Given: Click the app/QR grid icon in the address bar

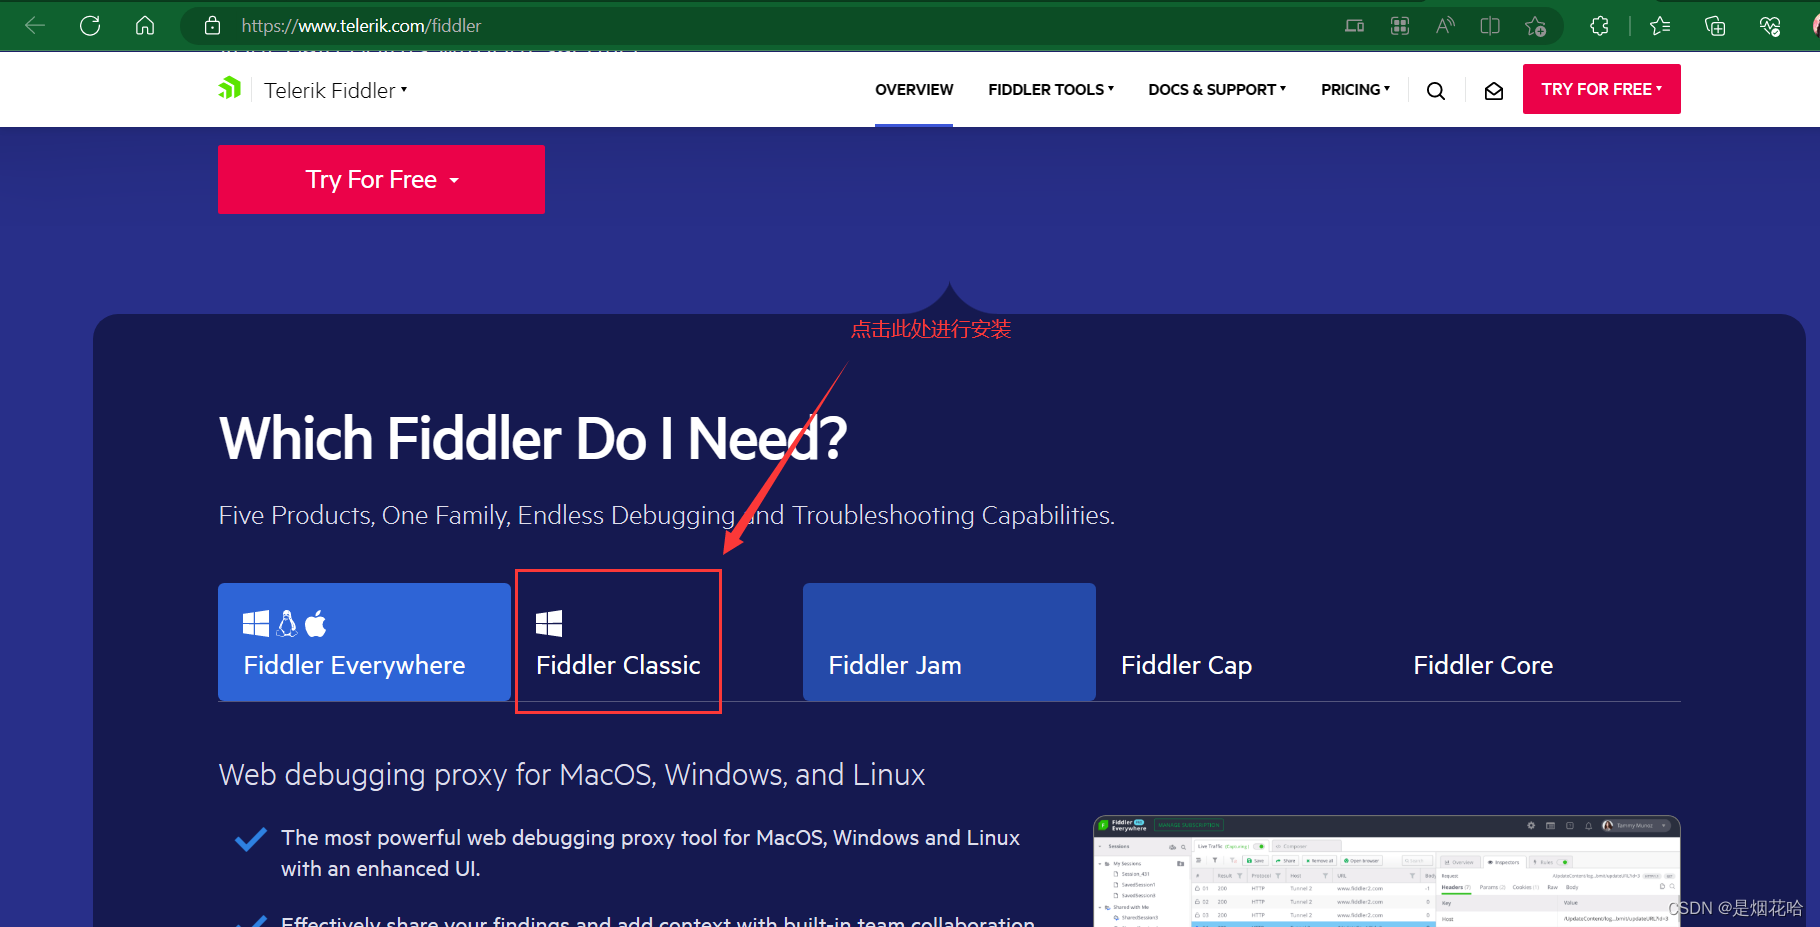Looking at the screenshot, I should pos(1400,26).
